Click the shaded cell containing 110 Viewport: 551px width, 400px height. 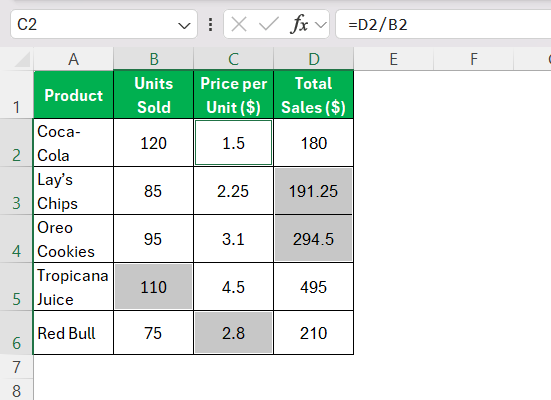click(154, 287)
